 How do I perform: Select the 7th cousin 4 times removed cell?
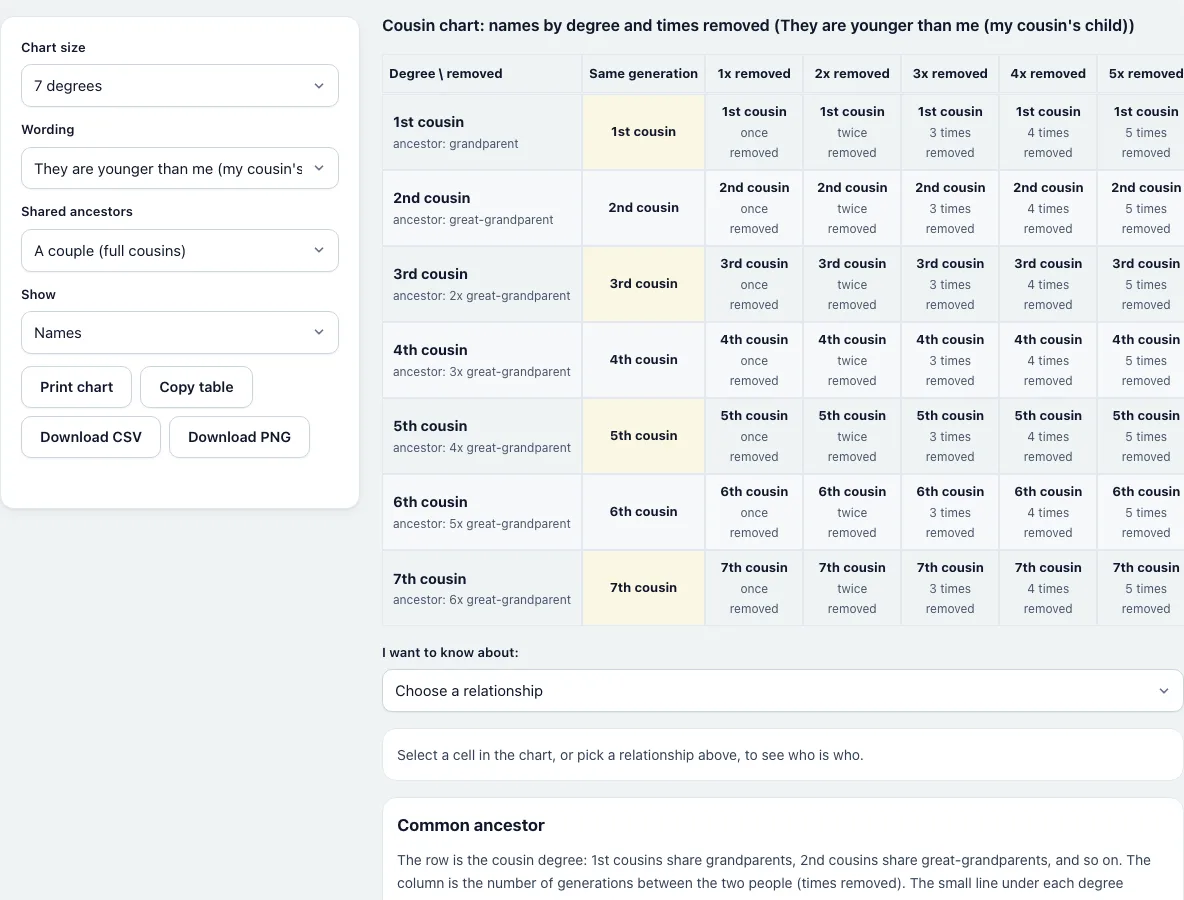pyautogui.click(x=1048, y=587)
